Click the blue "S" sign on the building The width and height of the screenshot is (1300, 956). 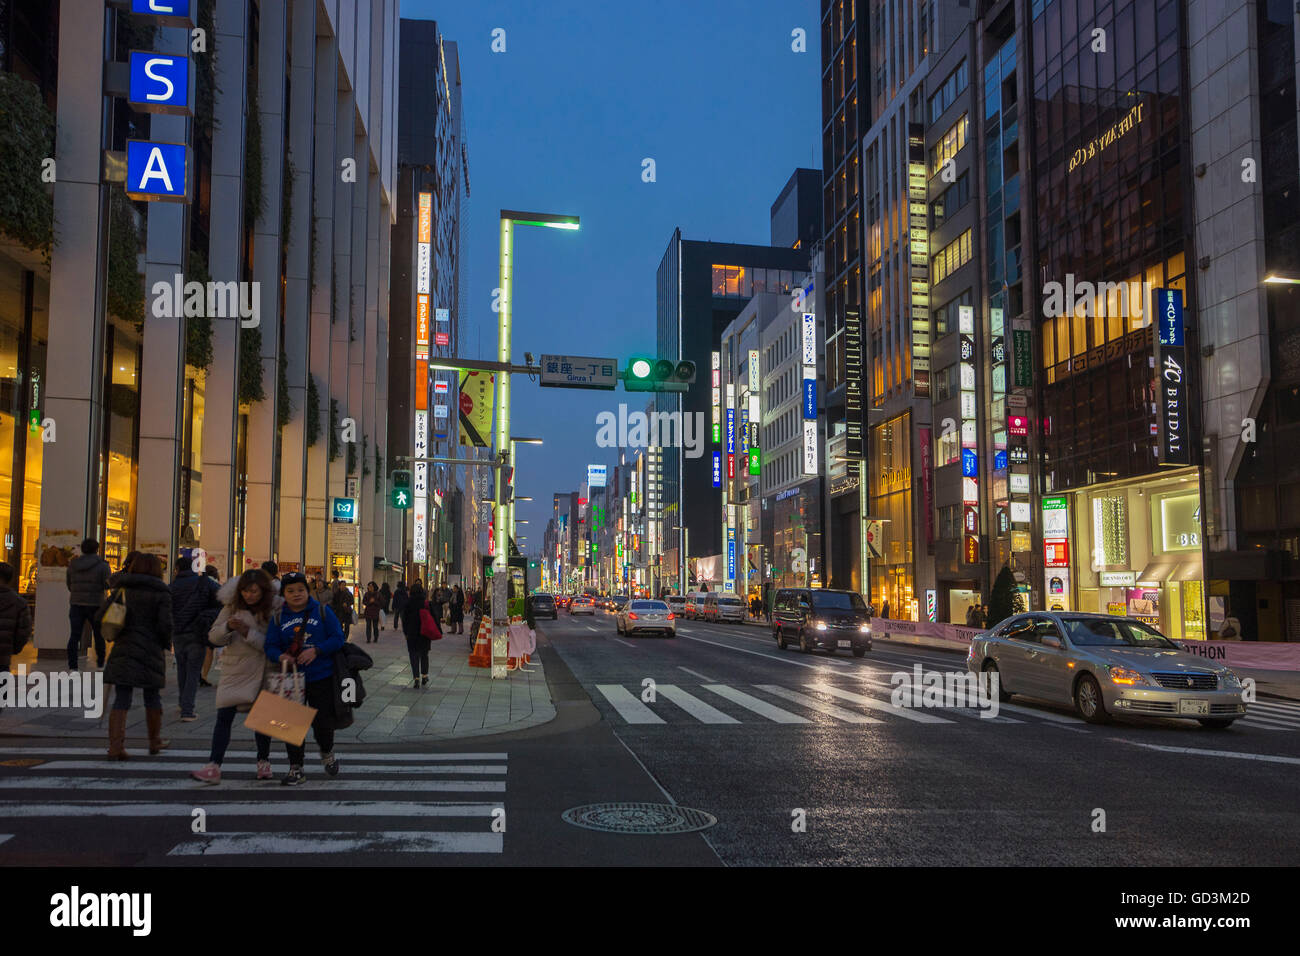click(x=159, y=80)
